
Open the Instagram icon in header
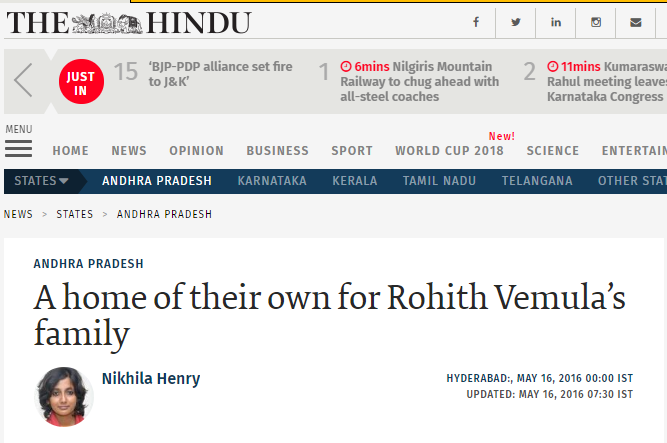[x=596, y=22]
